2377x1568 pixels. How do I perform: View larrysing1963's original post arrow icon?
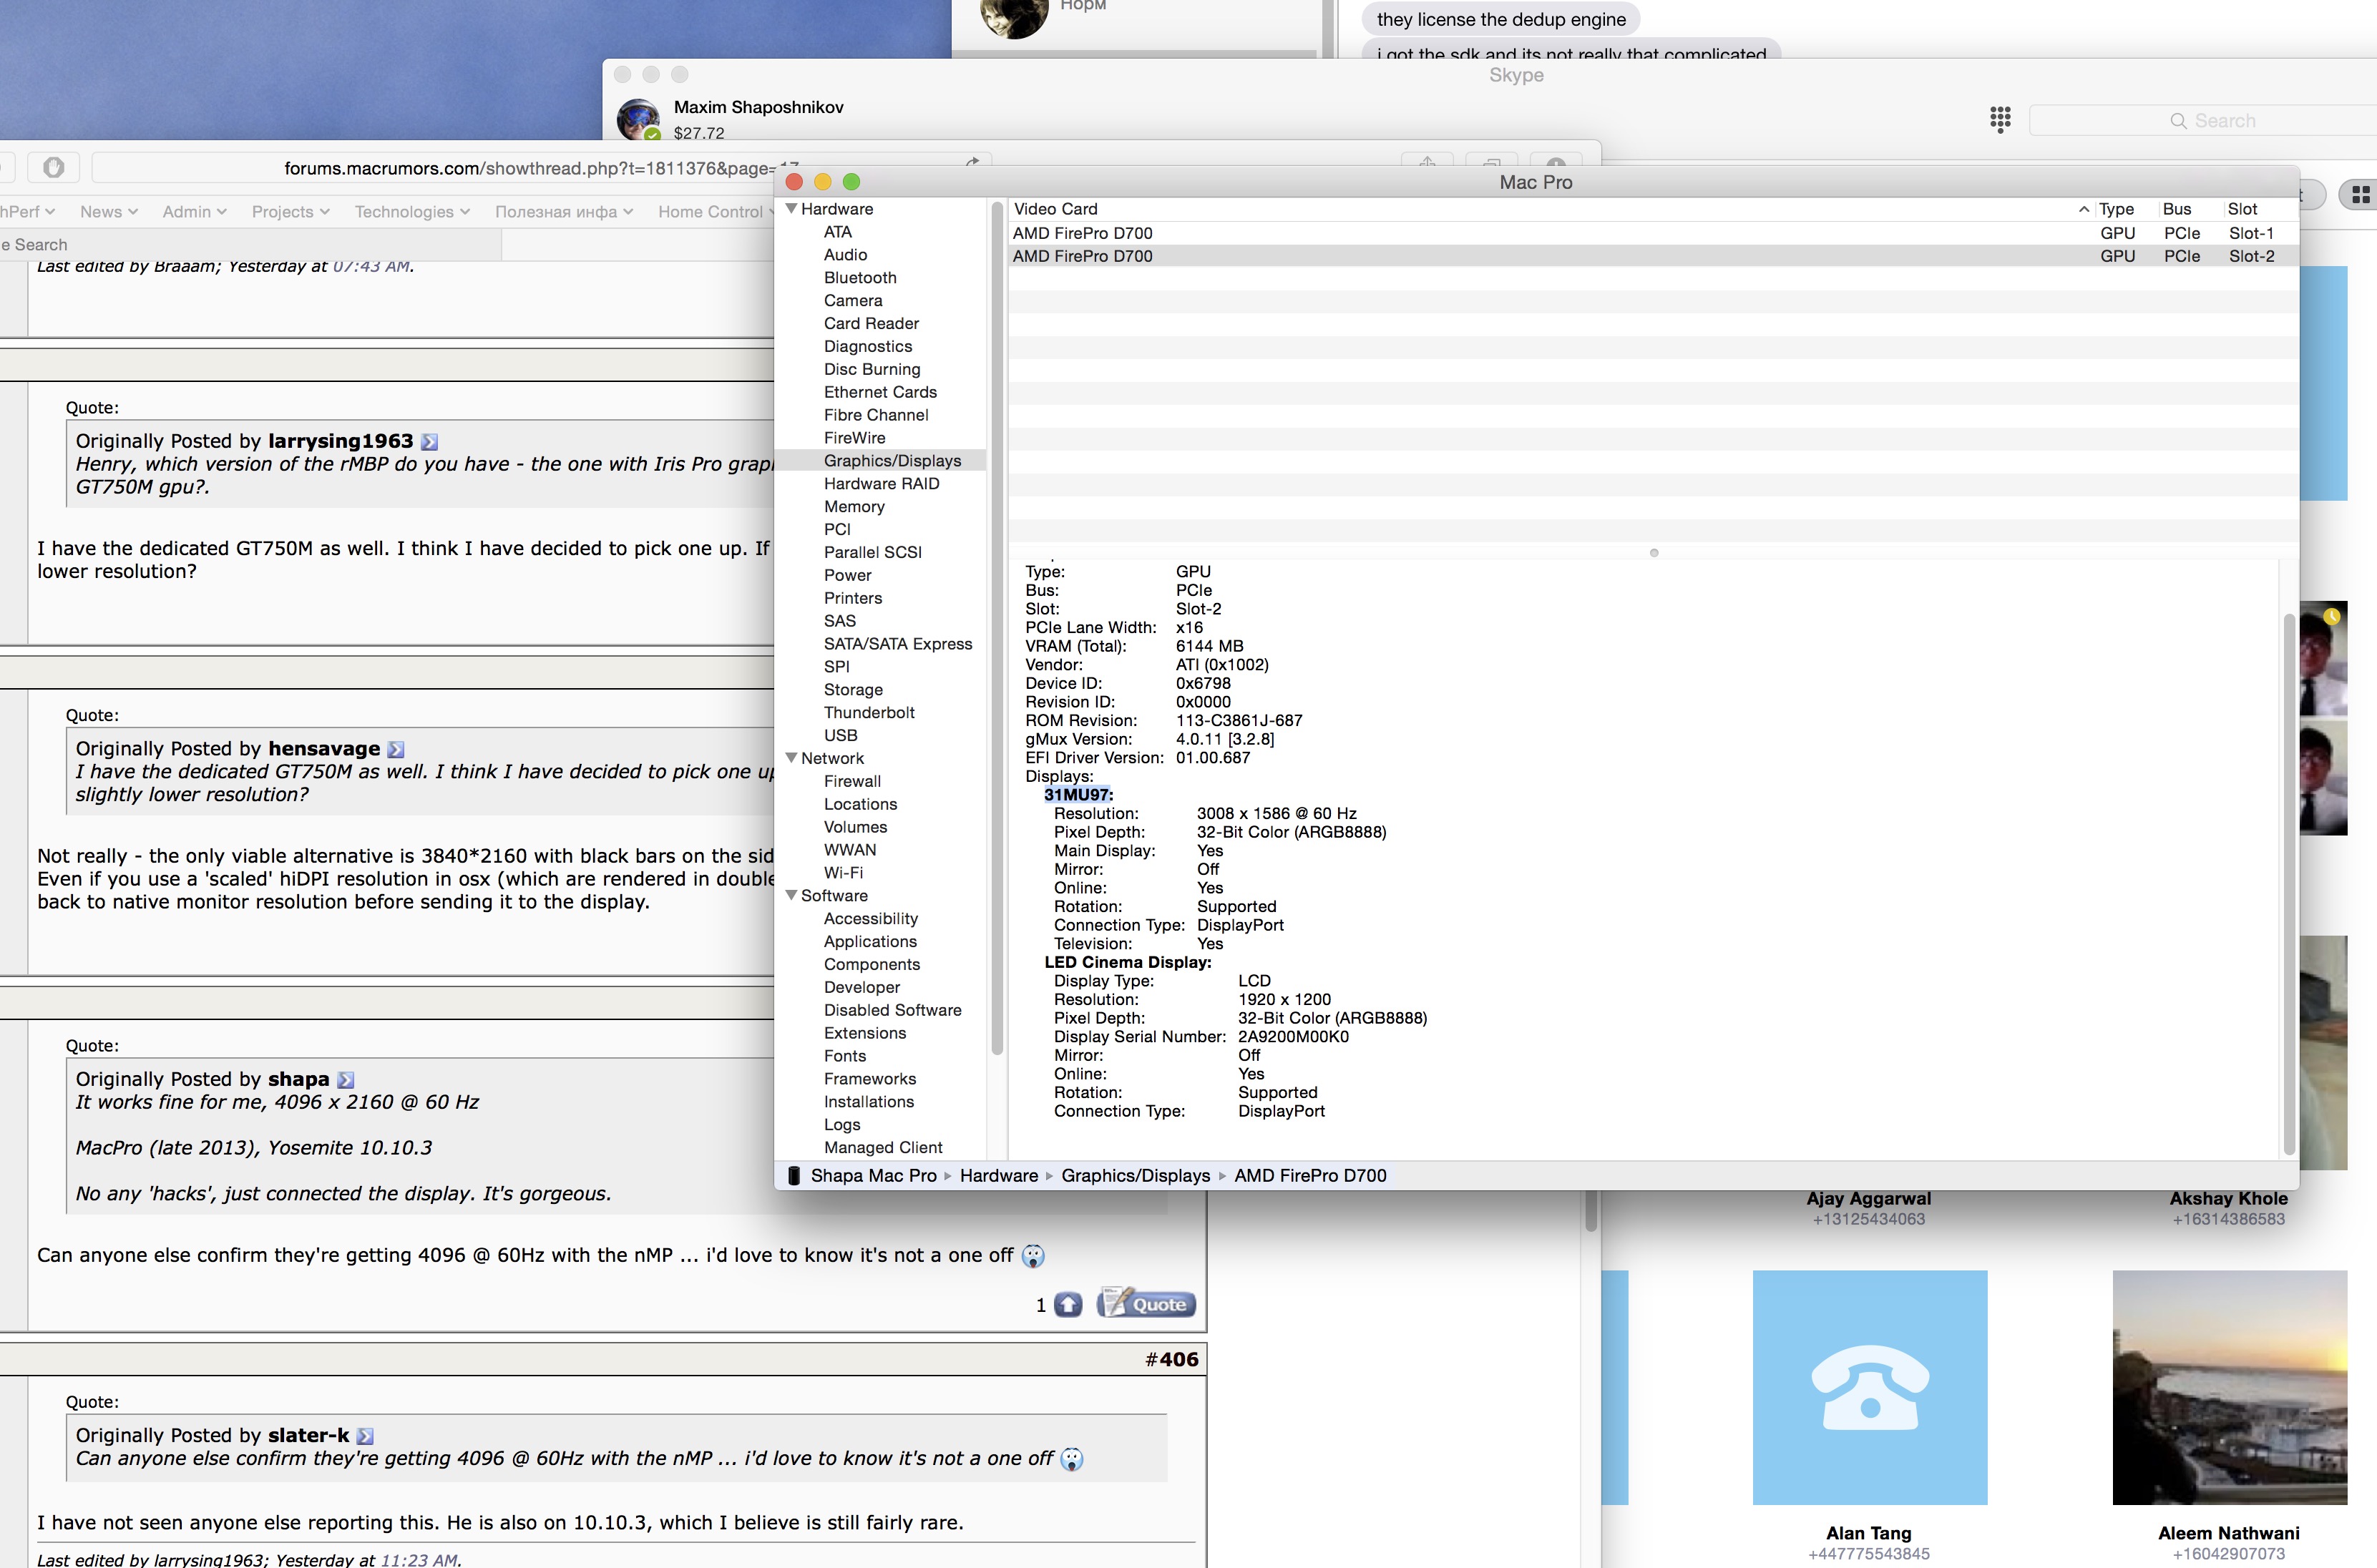429,442
